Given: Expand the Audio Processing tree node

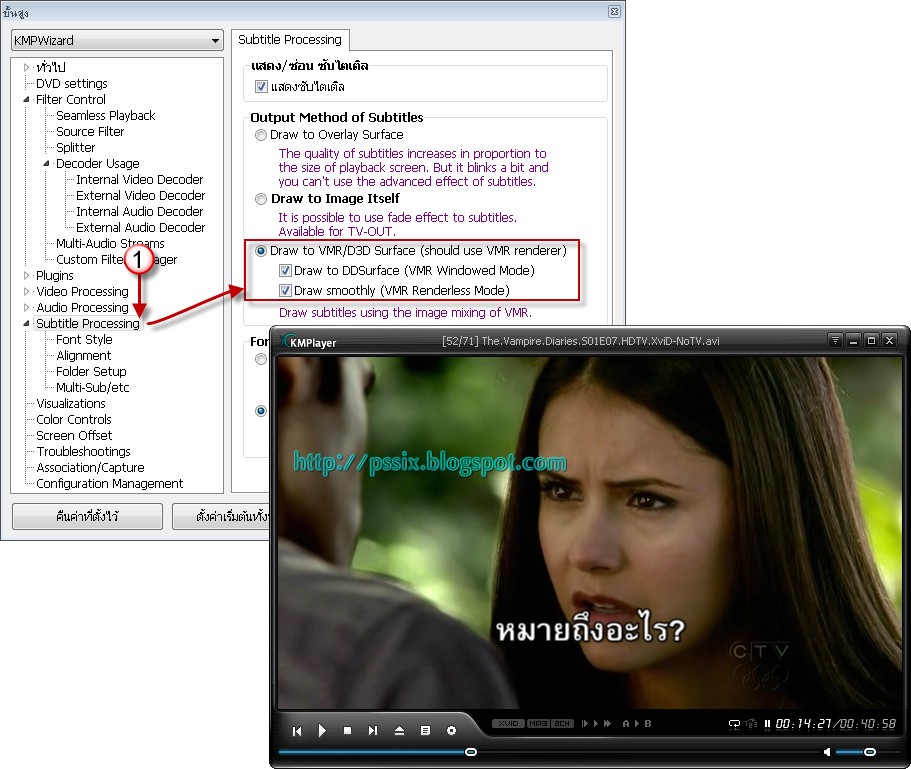Looking at the screenshot, I should [26, 307].
